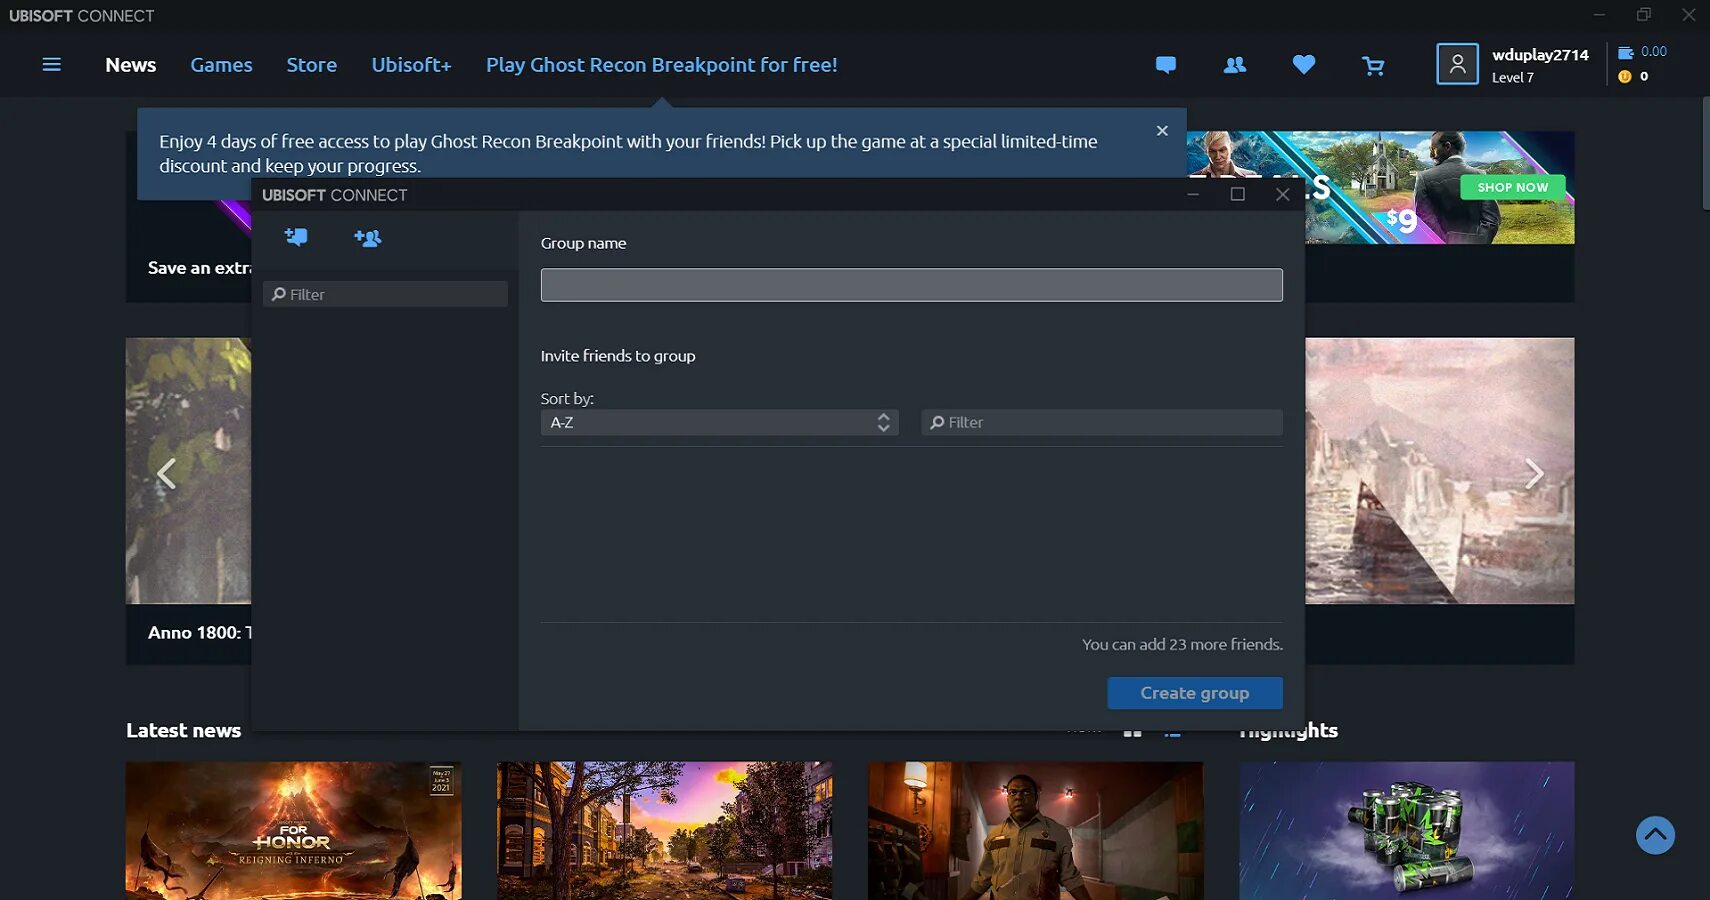The height and width of the screenshot is (900, 1710).
Task: Click the 'Latest news' heading
Action: (184, 730)
